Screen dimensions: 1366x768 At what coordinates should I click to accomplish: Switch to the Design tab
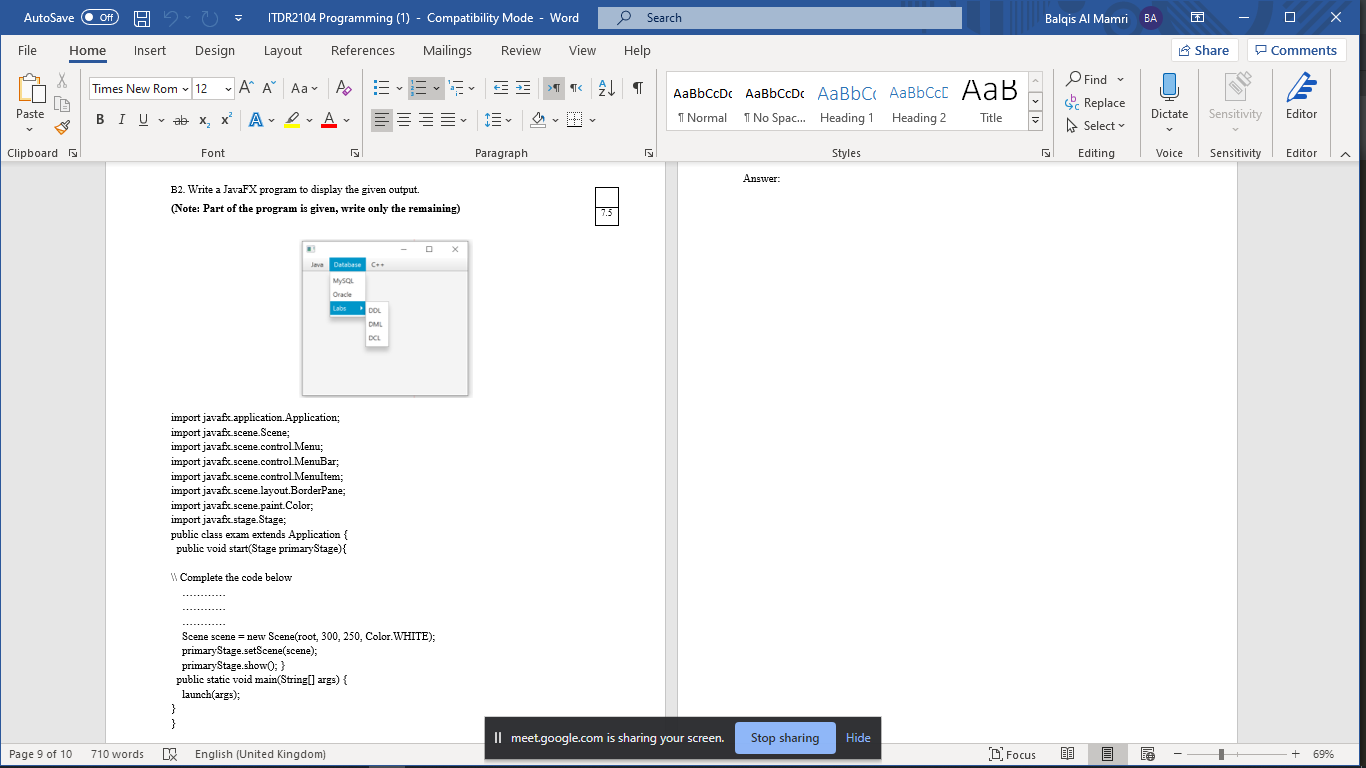[215, 50]
